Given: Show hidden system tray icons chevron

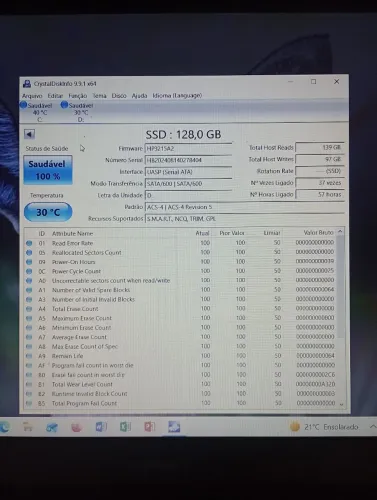Looking at the screenshot, I should click(373, 426).
